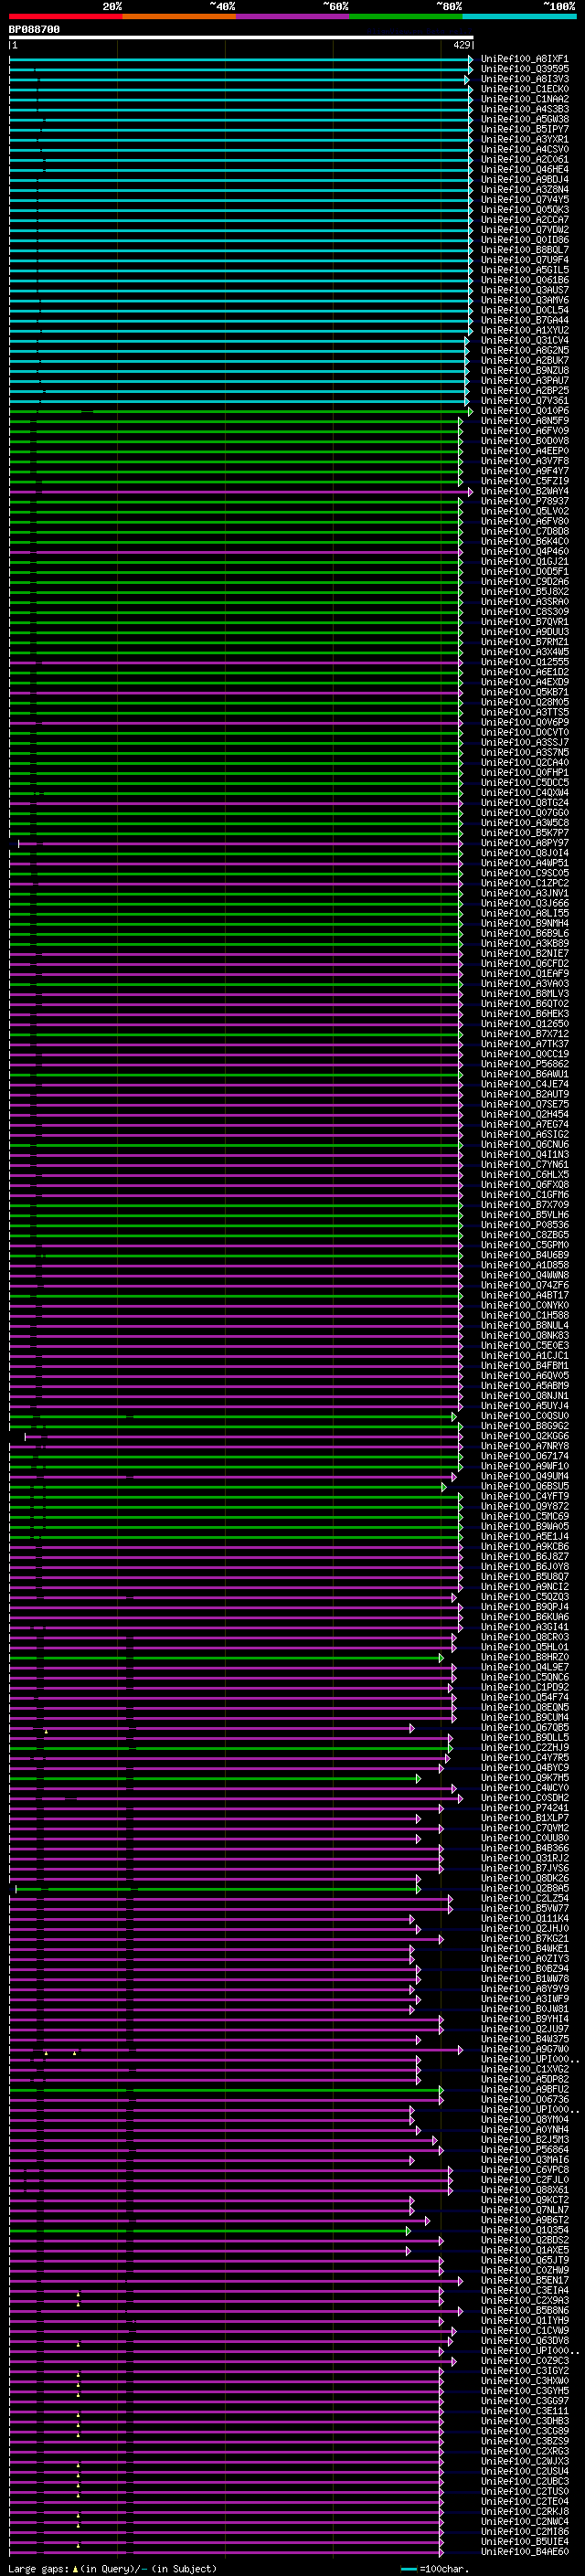This screenshot has width=585, height=2576.
Task: Click hit label UniRef100_O67174
Action: click(x=525, y=1455)
